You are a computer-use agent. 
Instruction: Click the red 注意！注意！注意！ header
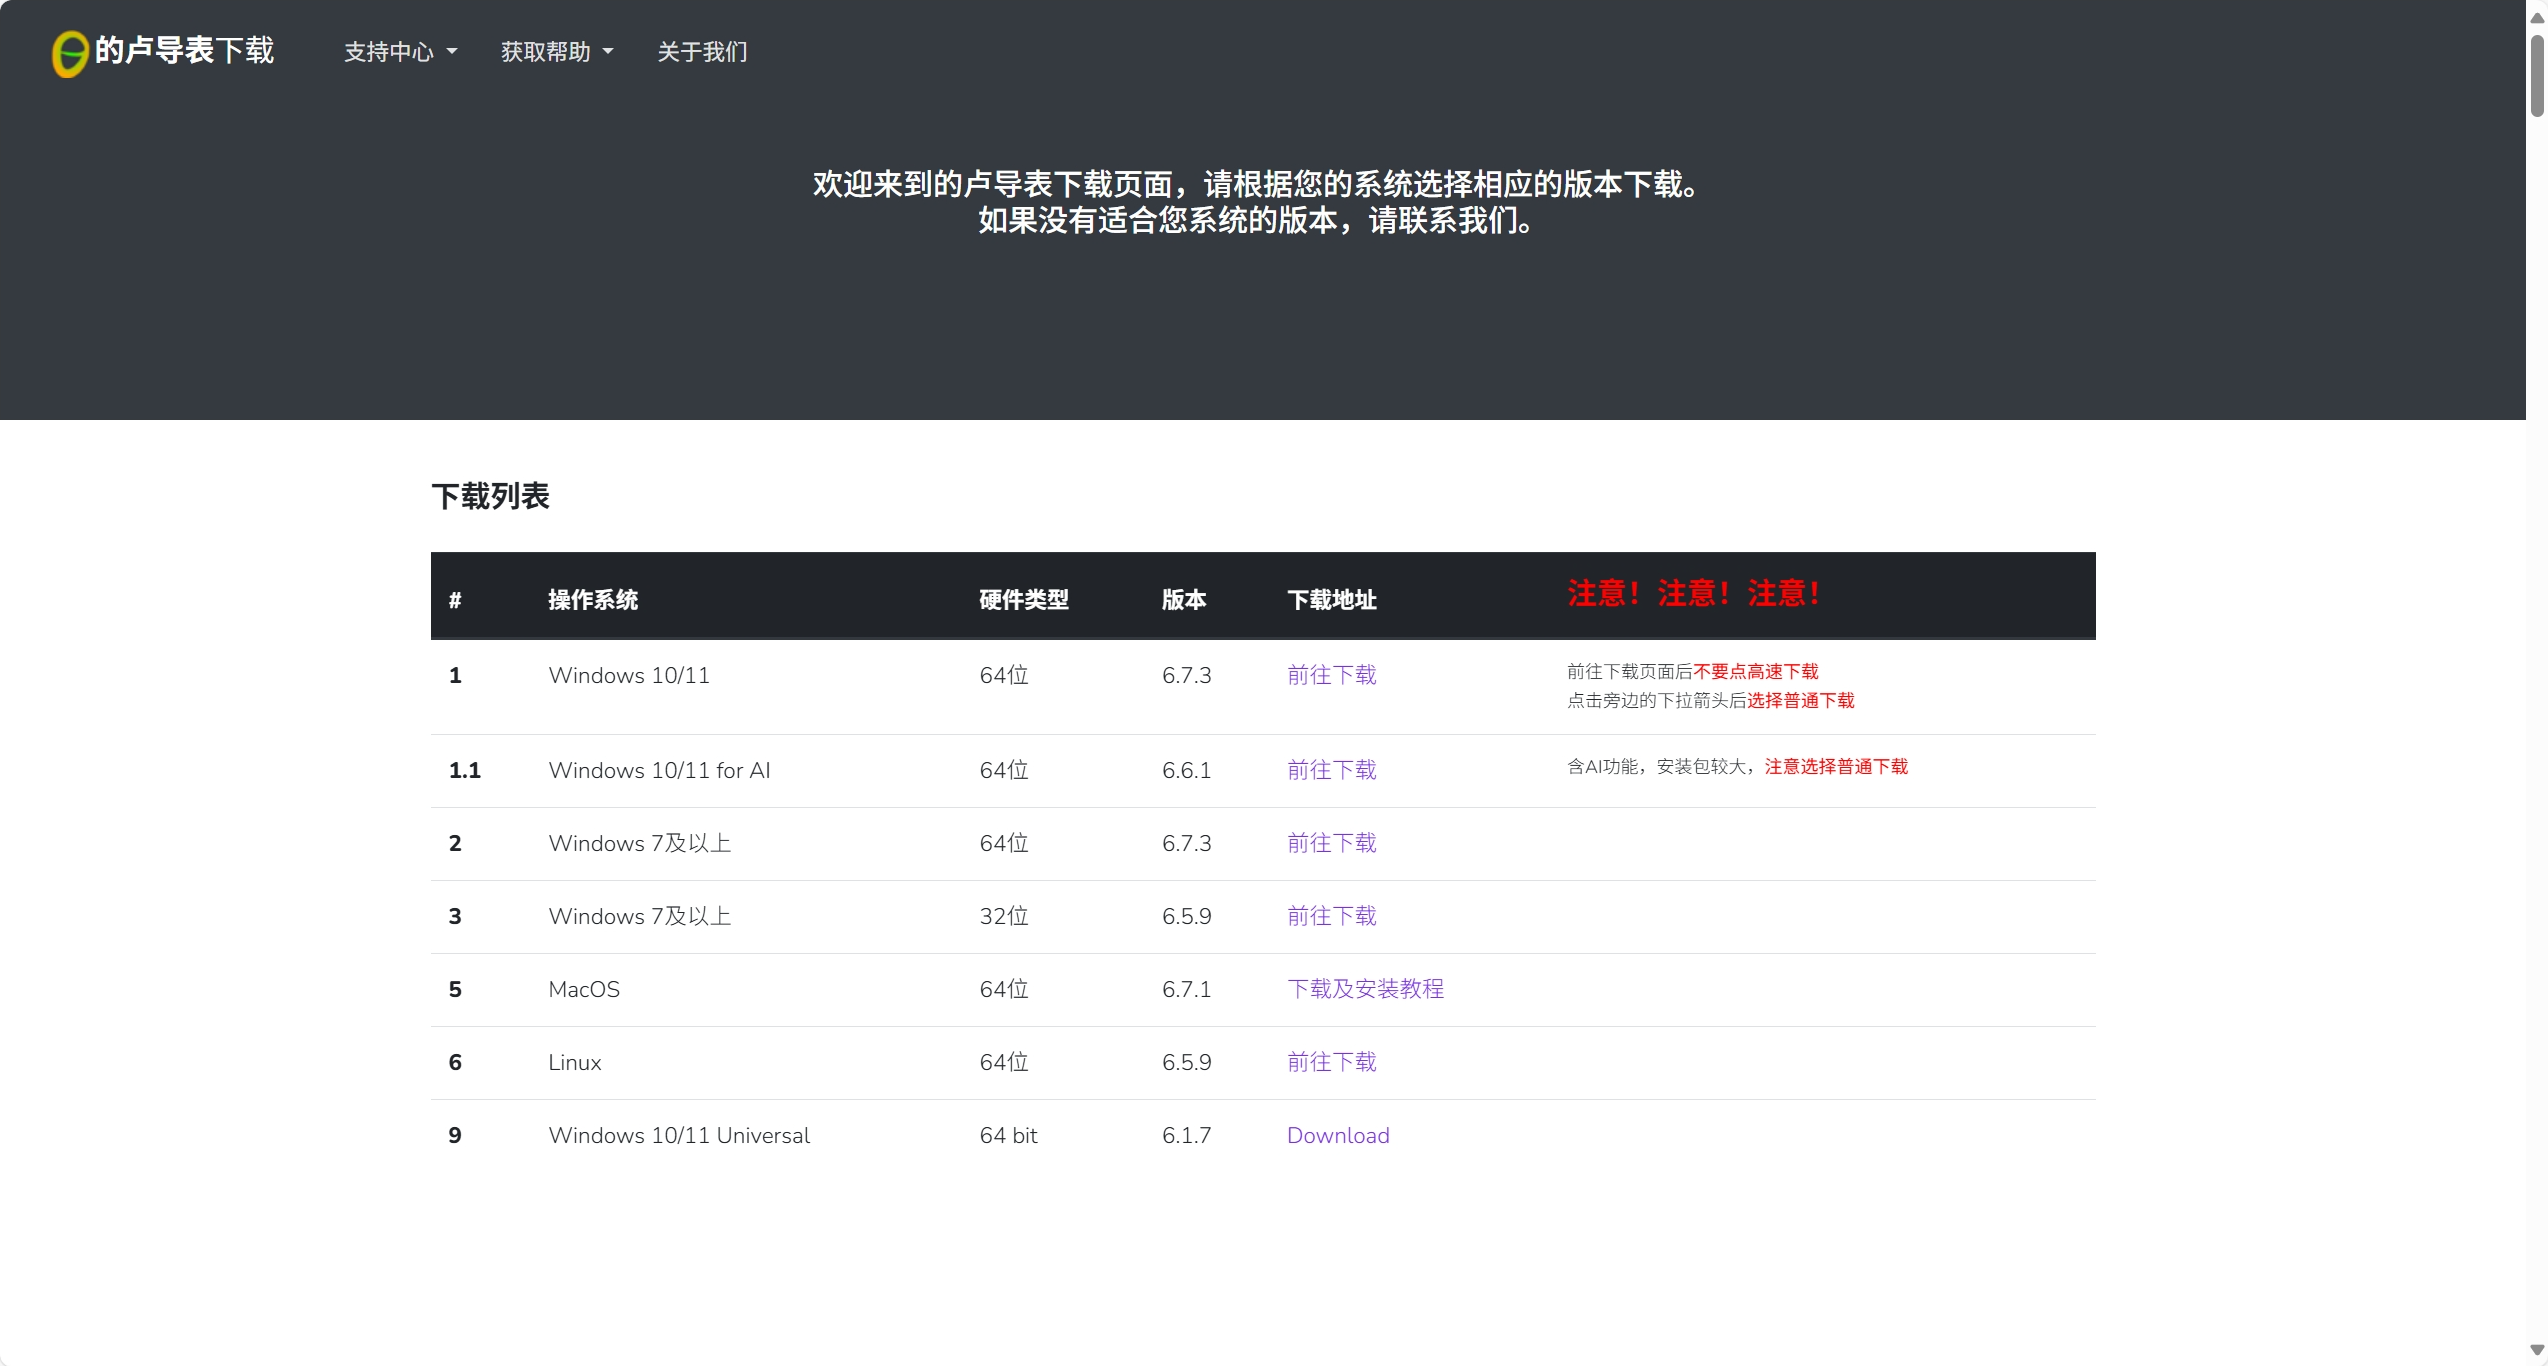coord(1693,594)
